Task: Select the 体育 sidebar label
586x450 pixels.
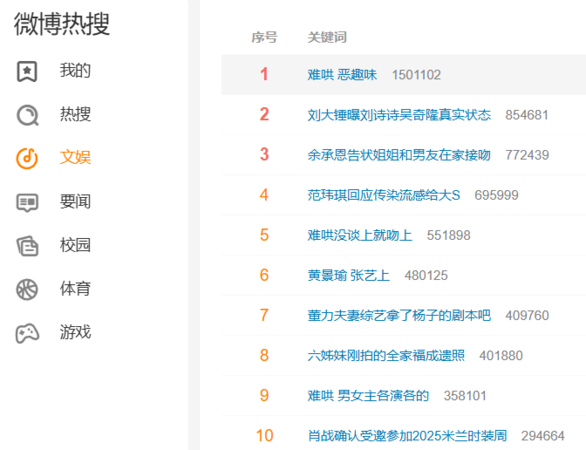Action: click(x=75, y=289)
